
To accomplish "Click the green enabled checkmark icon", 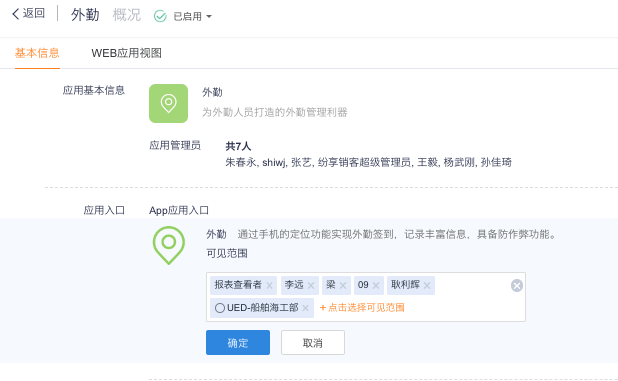I will click(x=160, y=16).
